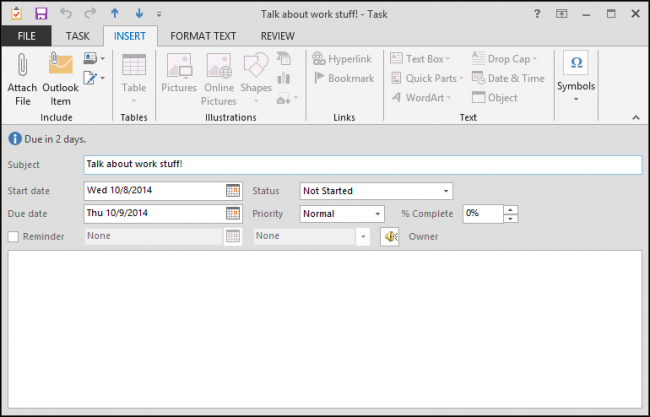Image resolution: width=650 pixels, height=417 pixels.
Task: Open the Symbols omega menu
Action: point(576,77)
